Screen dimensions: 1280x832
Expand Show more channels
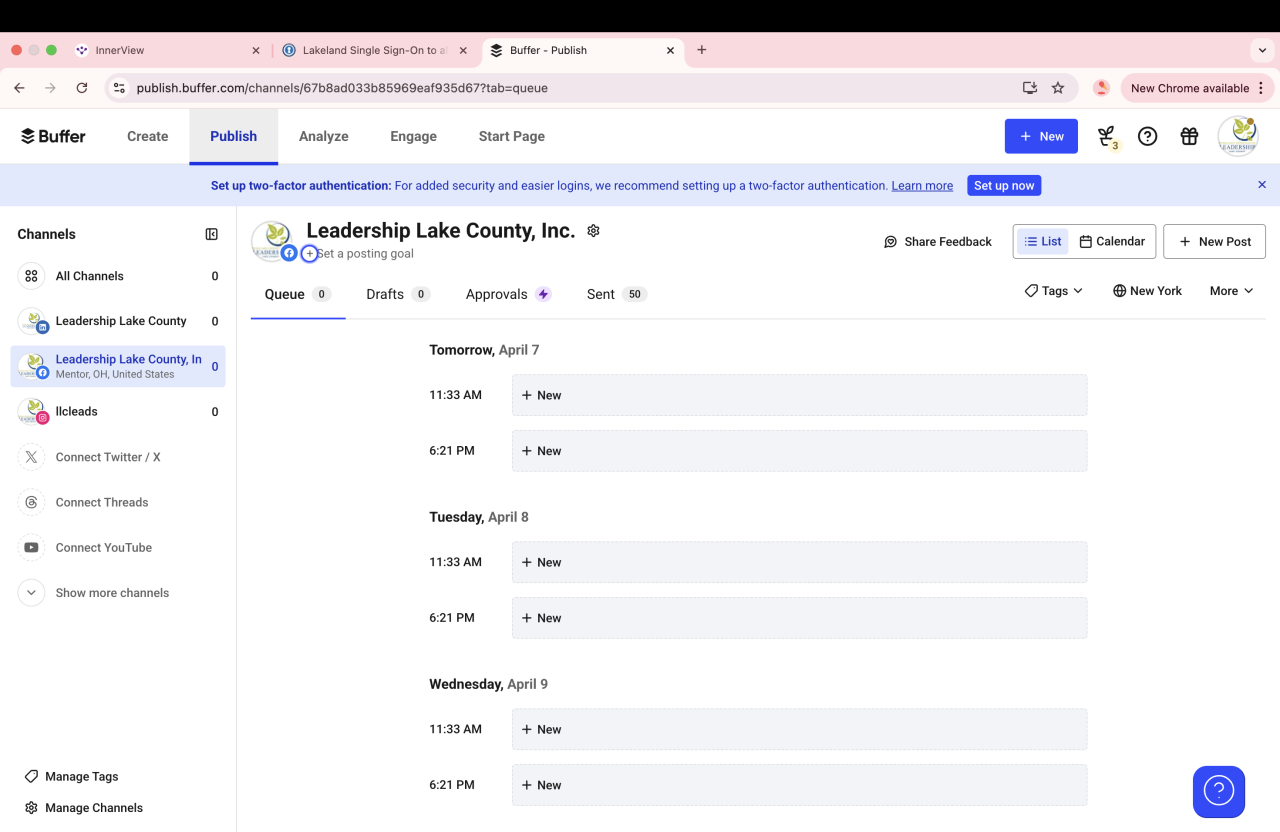[x=118, y=593]
